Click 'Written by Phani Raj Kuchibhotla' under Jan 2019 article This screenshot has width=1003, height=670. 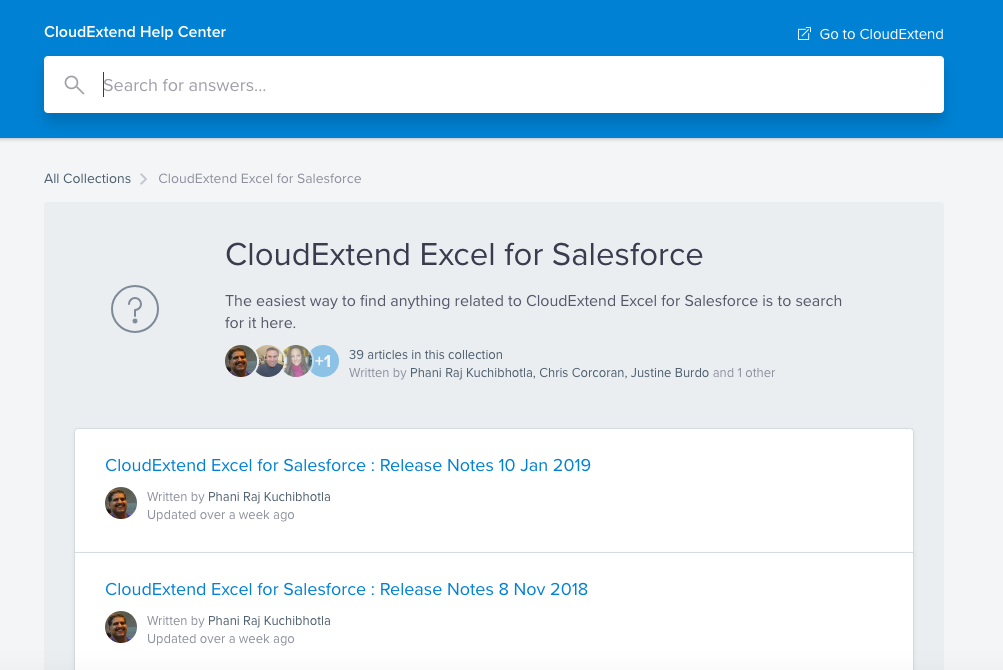pos(239,497)
